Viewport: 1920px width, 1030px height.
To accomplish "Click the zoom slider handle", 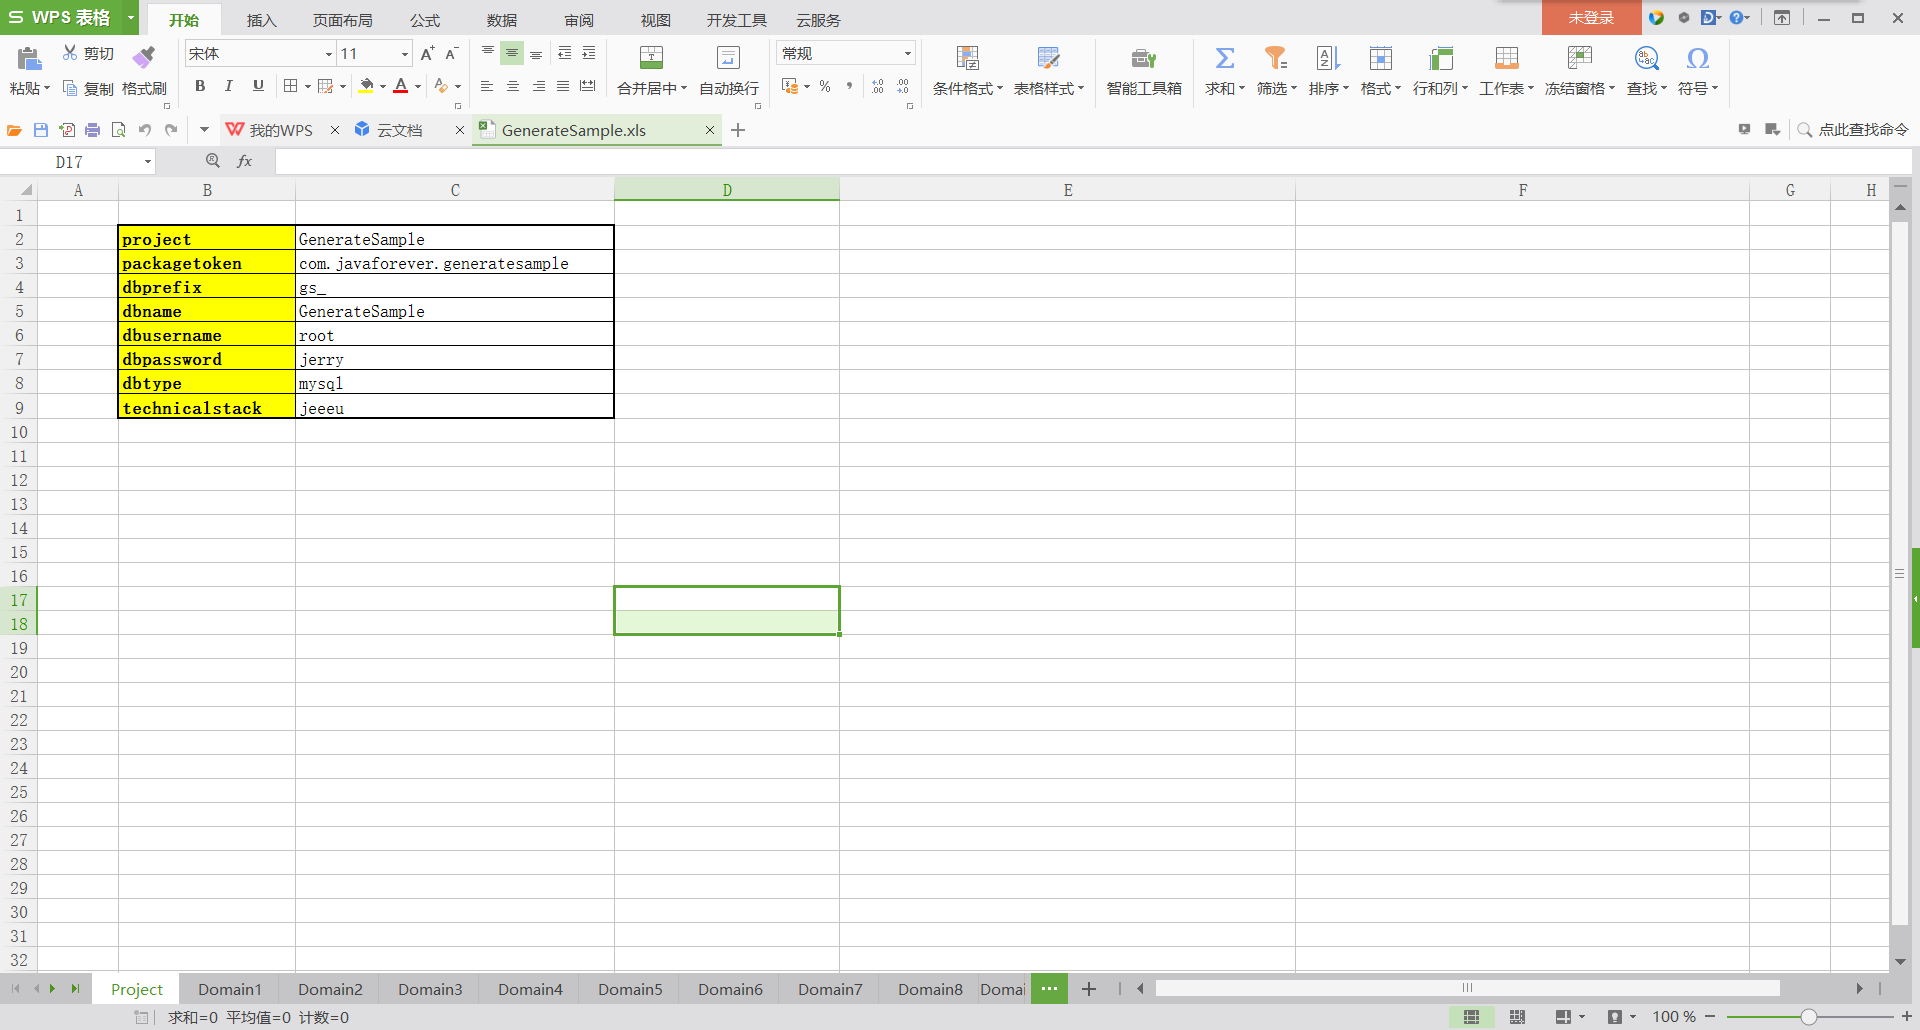I will click(x=1808, y=1017).
